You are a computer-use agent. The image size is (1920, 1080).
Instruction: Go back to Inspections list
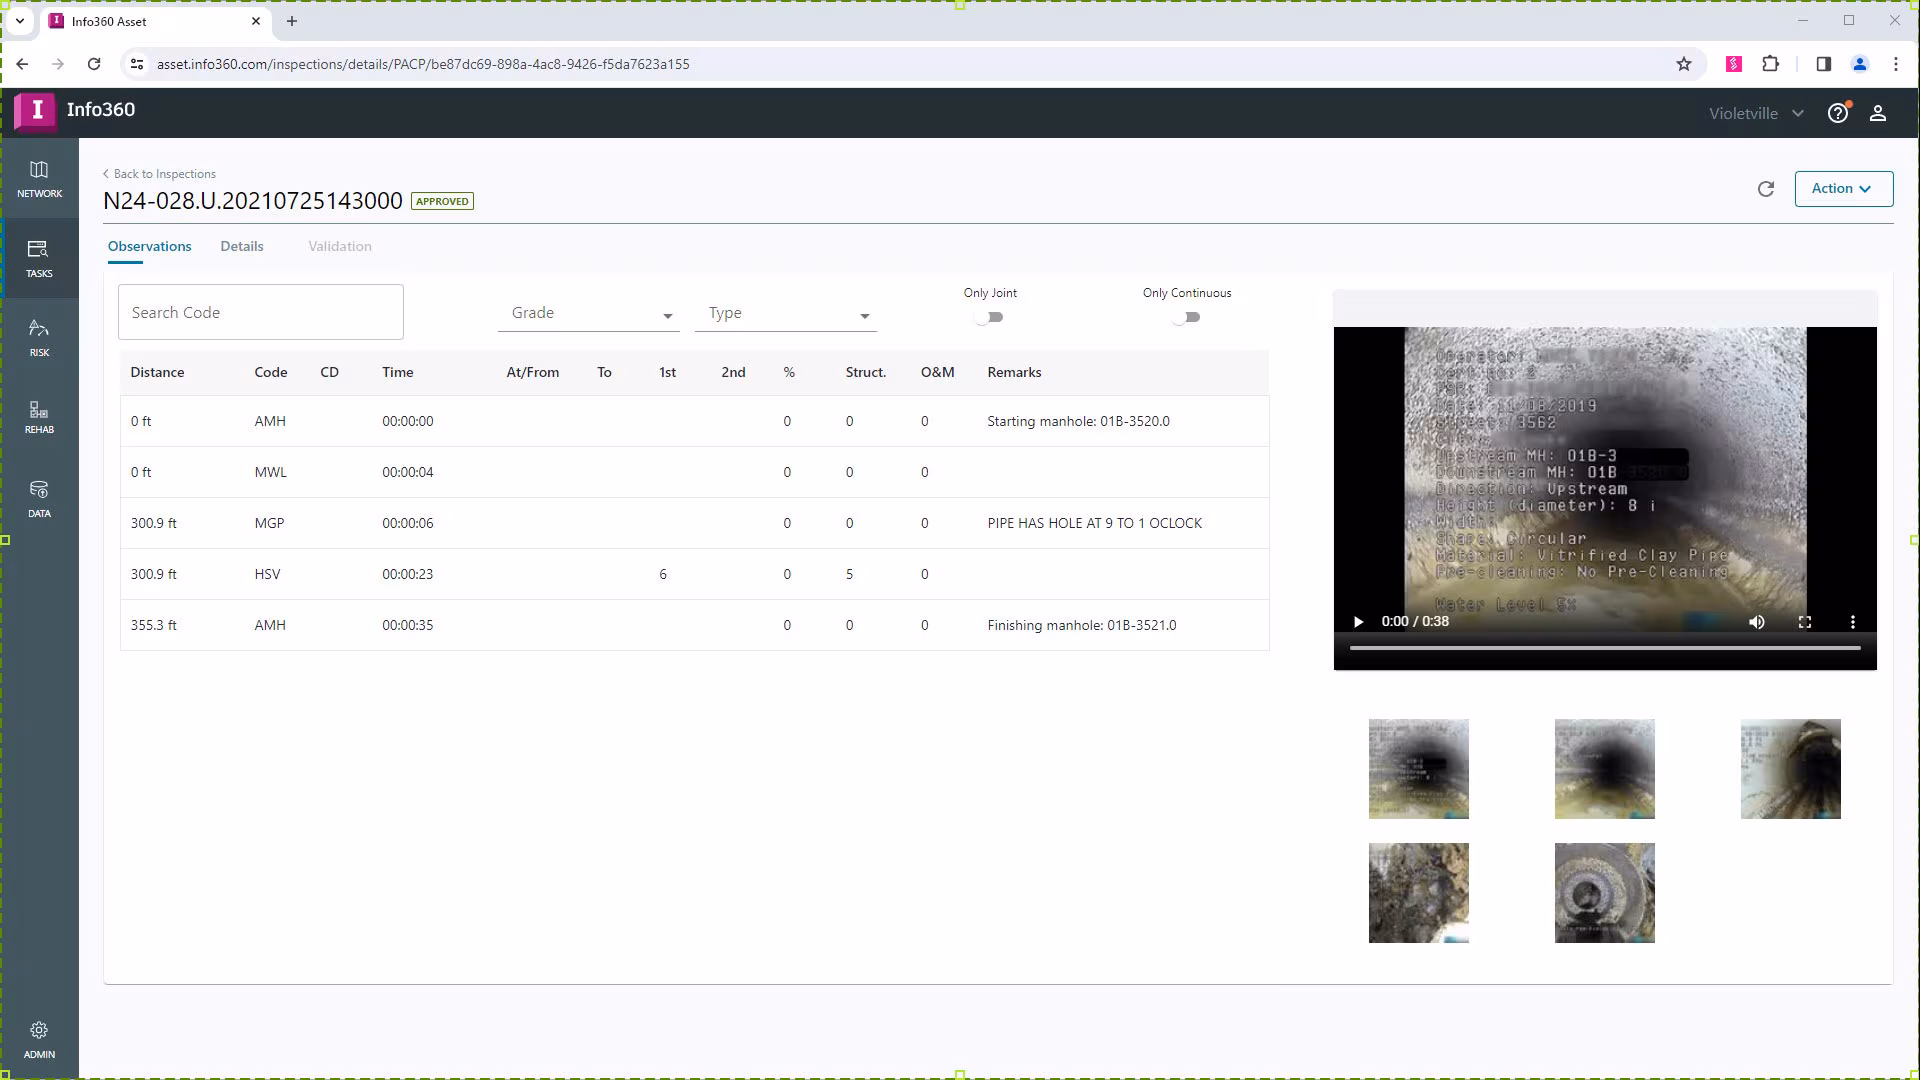pyautogui.click(x=160, y=173)
